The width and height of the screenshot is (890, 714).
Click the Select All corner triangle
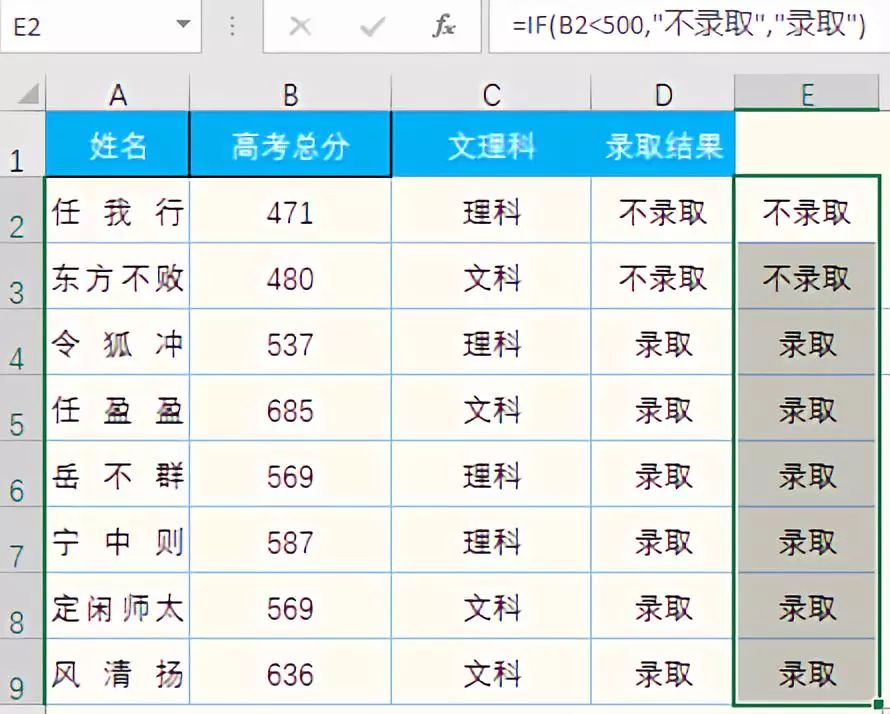pos(28,96)
